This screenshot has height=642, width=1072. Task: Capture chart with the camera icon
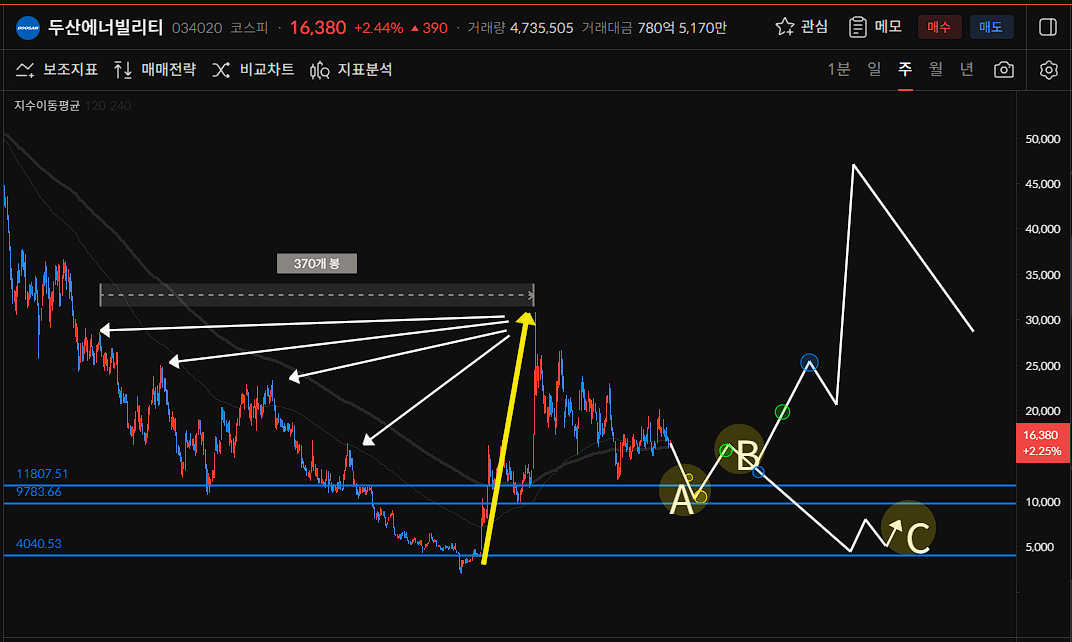pos(1004,70)
